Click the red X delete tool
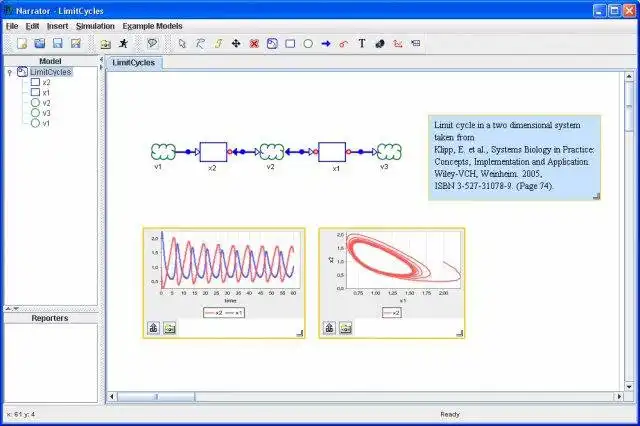This screenshot has width=640, height=426. point(254,43)
